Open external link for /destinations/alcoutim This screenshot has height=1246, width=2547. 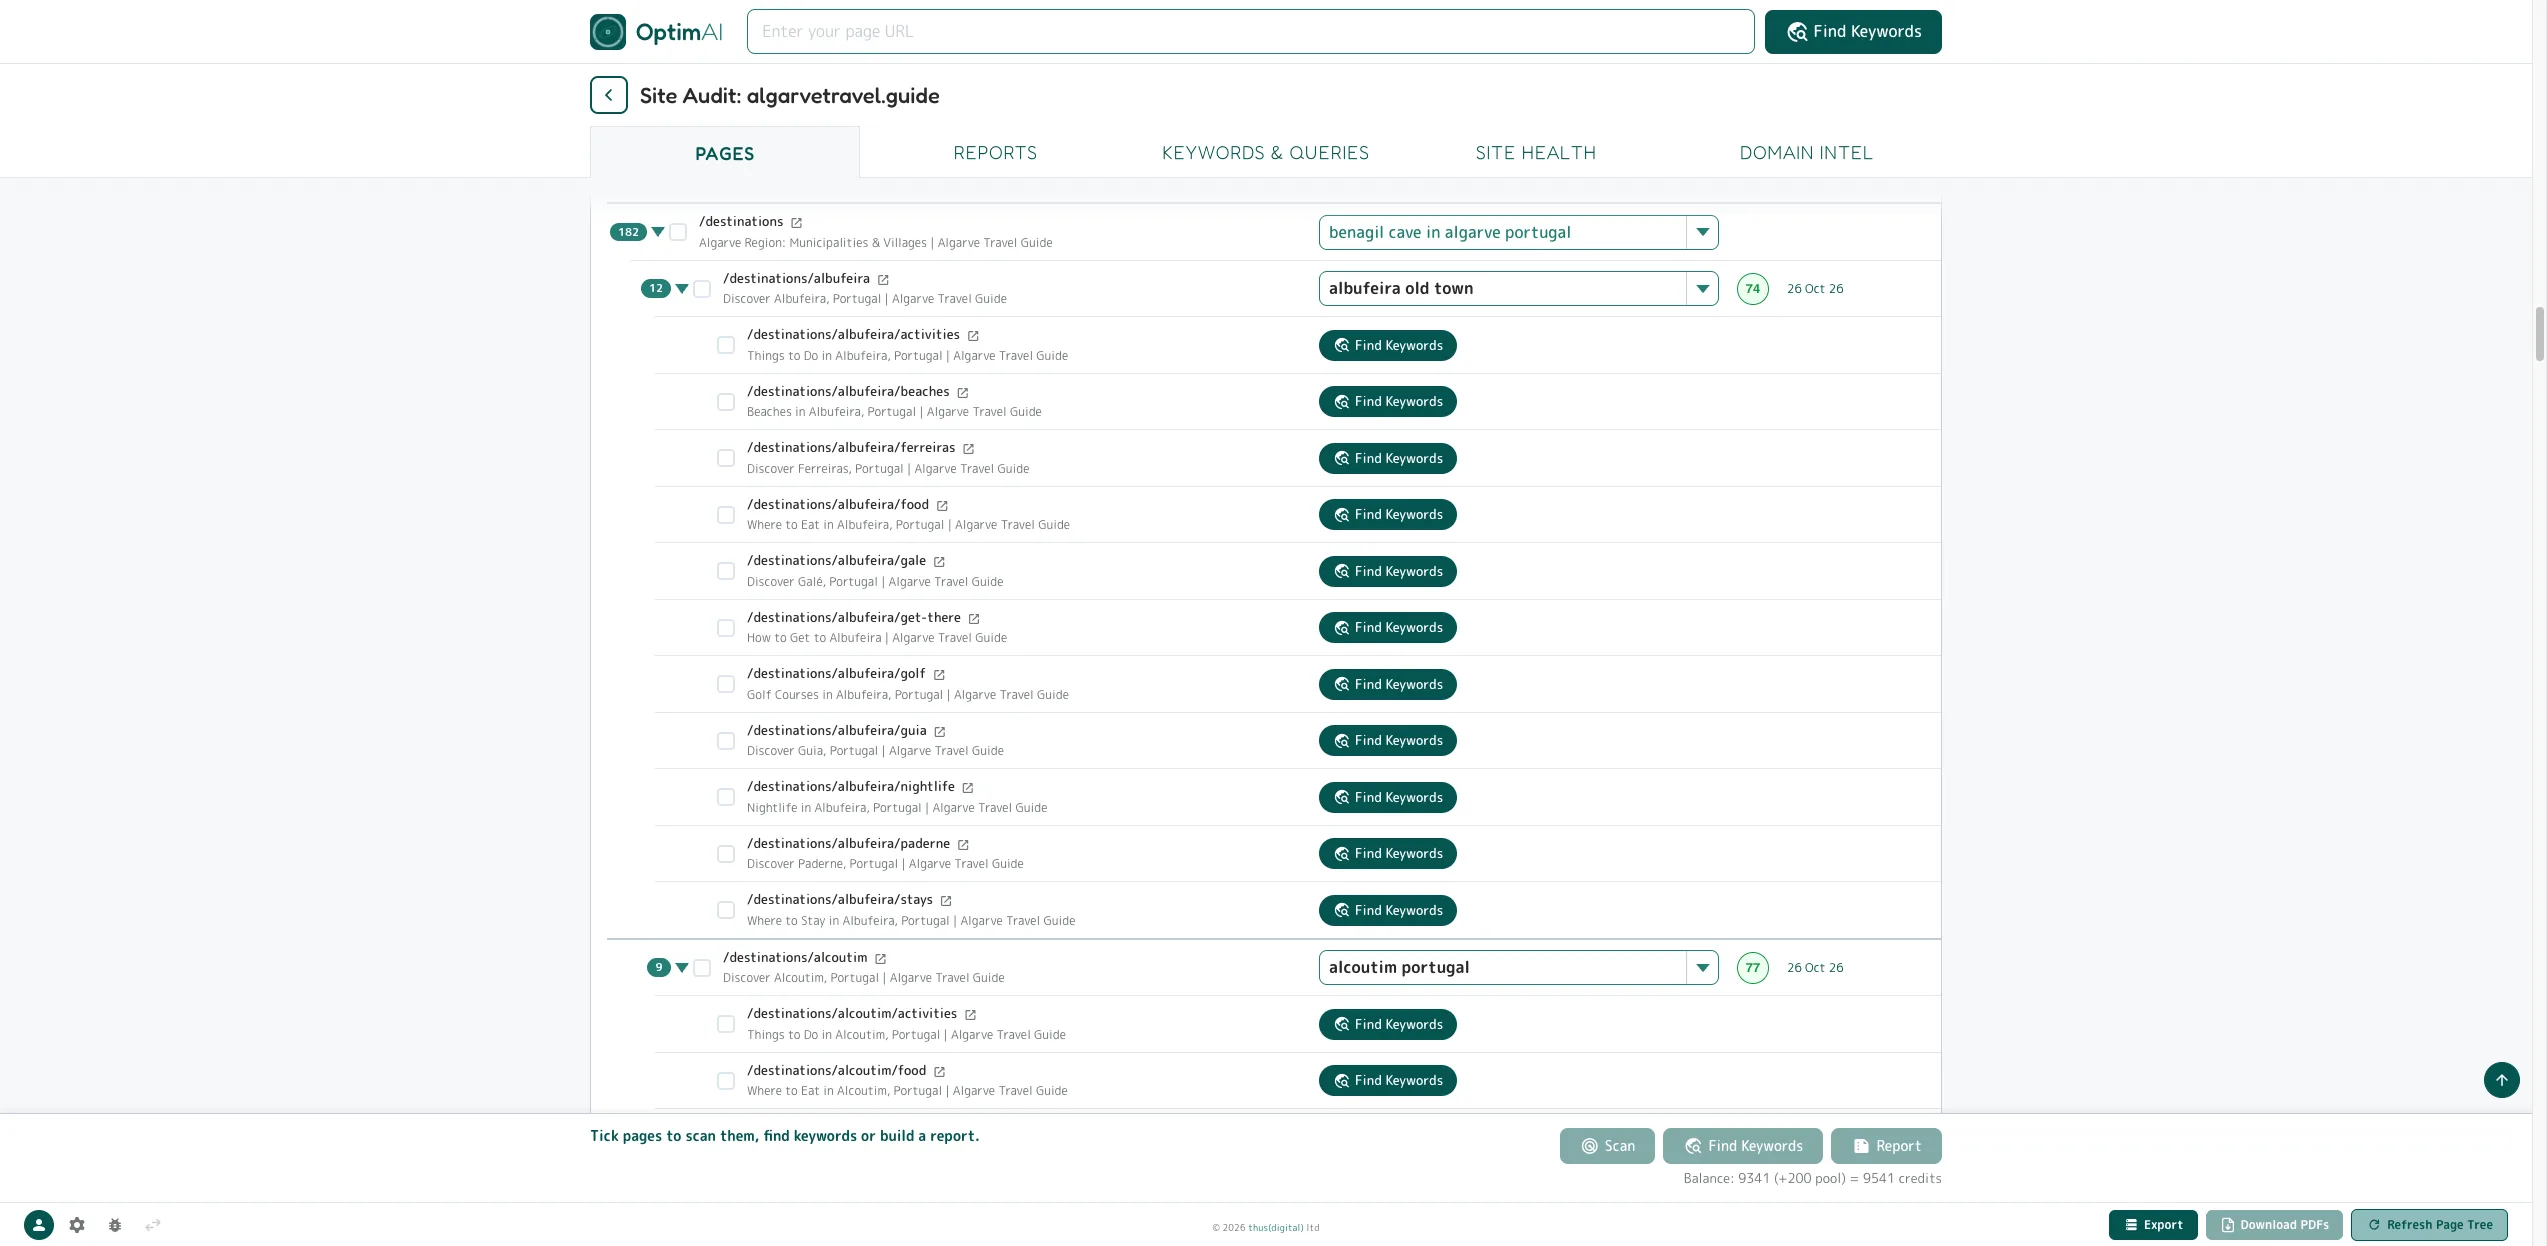pyautogui.click(x=880, y=959)
